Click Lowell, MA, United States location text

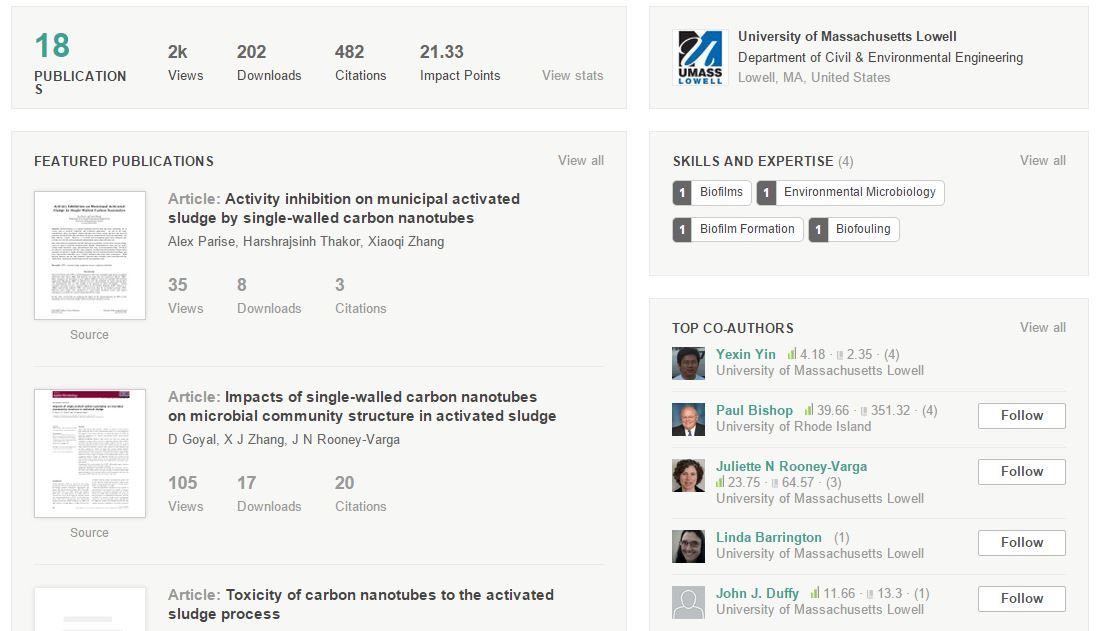click(814, 77)
